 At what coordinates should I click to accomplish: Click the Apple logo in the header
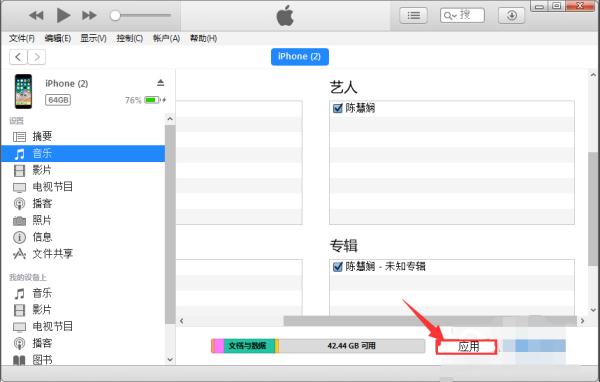click(x=285, y=16)
